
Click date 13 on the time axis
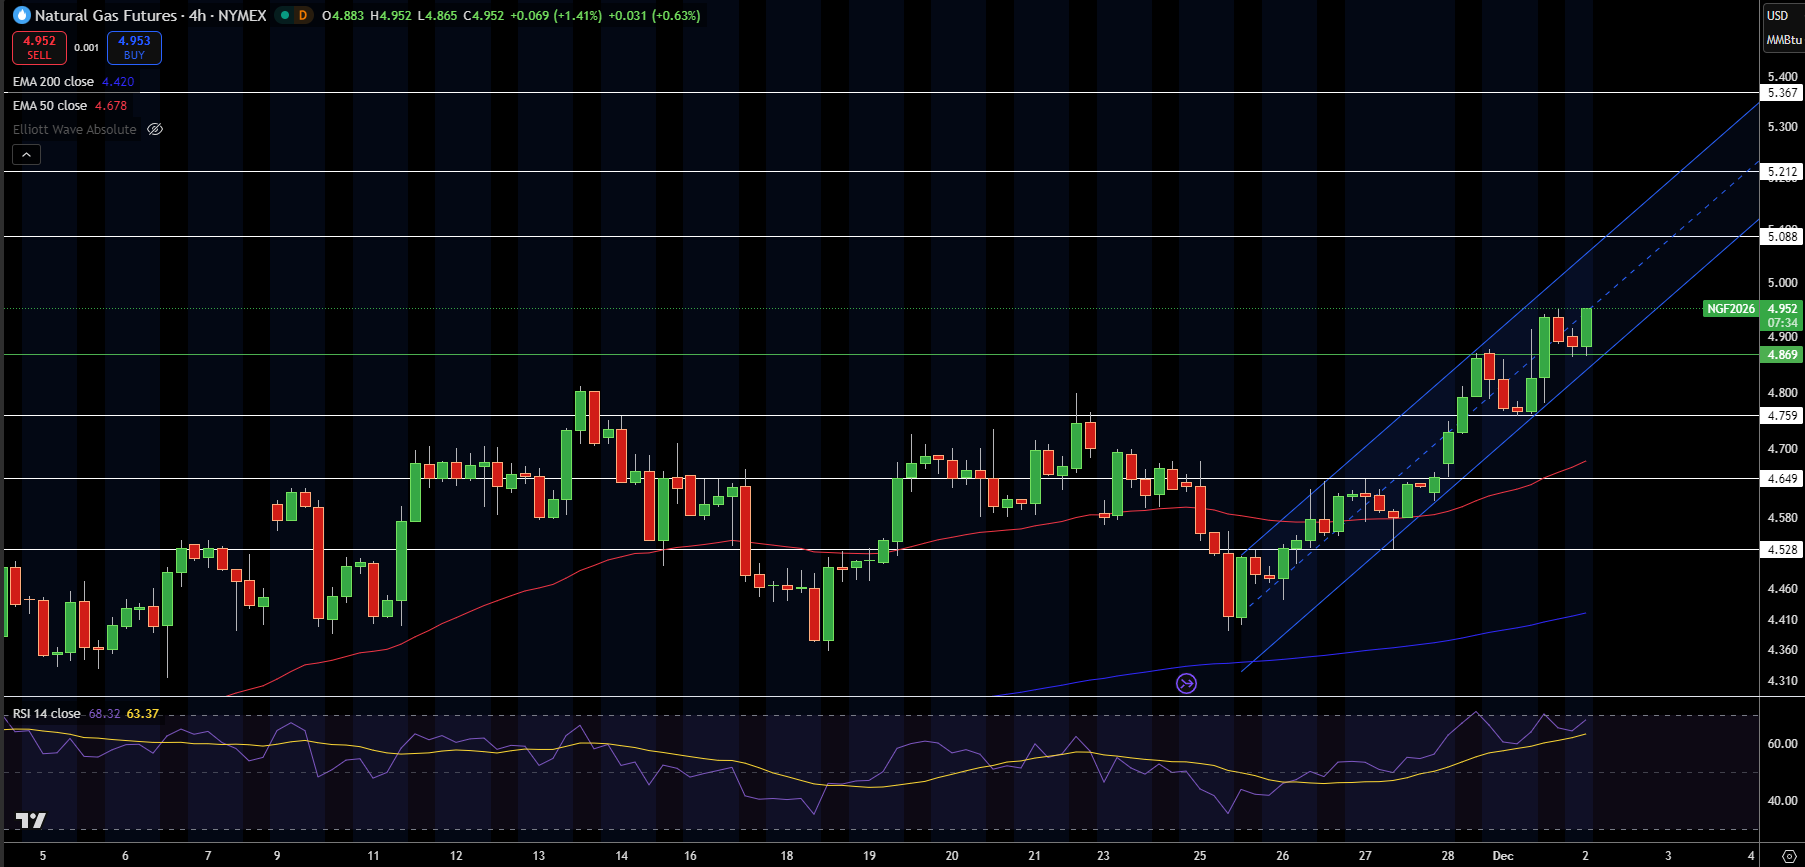(539, 856)
